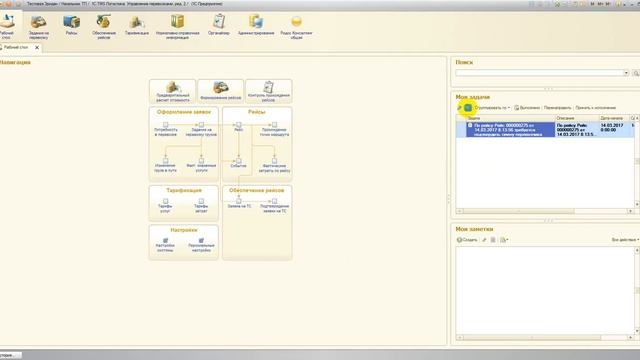The width and height of the screenshot is (640, 360).
Task: Open Факт. оказанные услуги node
Action: click(x=201, y=165)
